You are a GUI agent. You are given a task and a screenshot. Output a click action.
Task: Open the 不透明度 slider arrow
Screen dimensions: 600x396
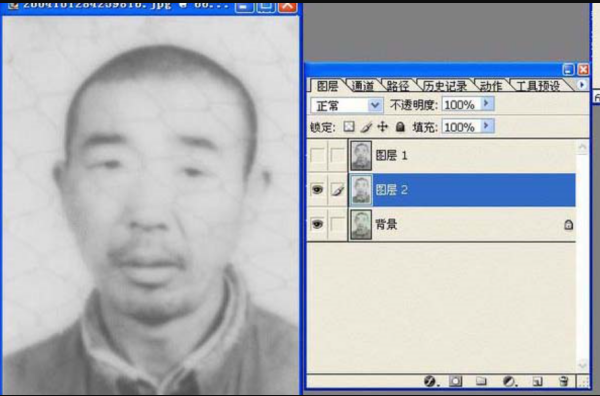coord(488,104)
